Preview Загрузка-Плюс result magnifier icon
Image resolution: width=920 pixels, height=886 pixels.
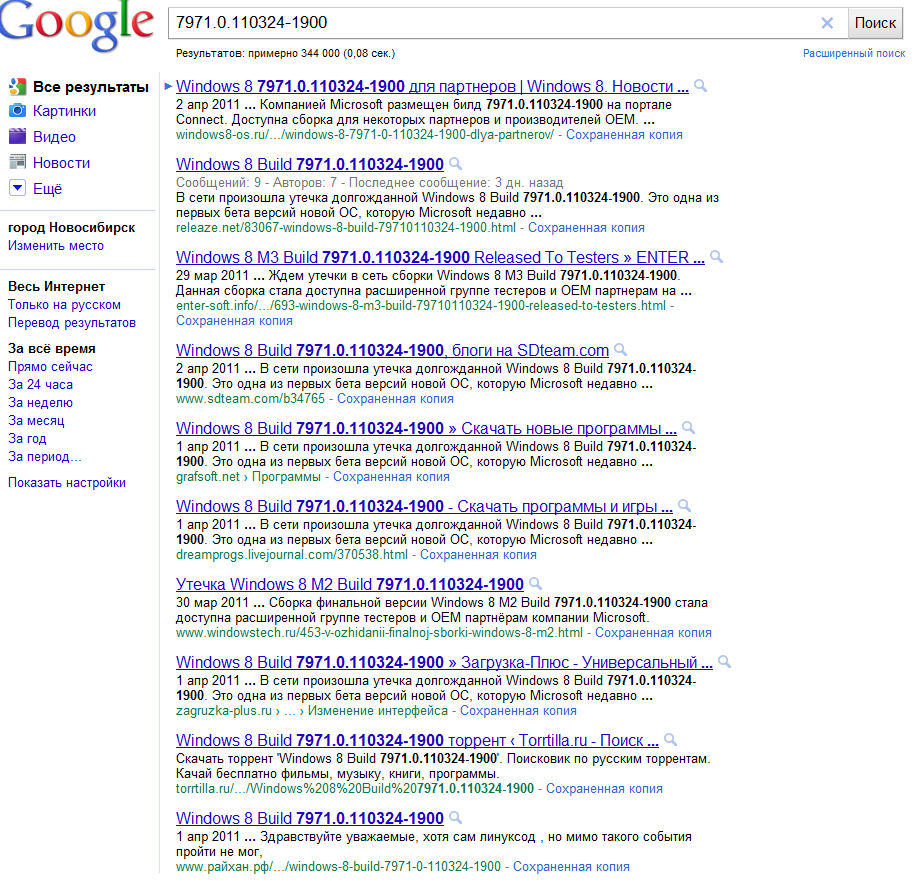click(x=725, y=662)
